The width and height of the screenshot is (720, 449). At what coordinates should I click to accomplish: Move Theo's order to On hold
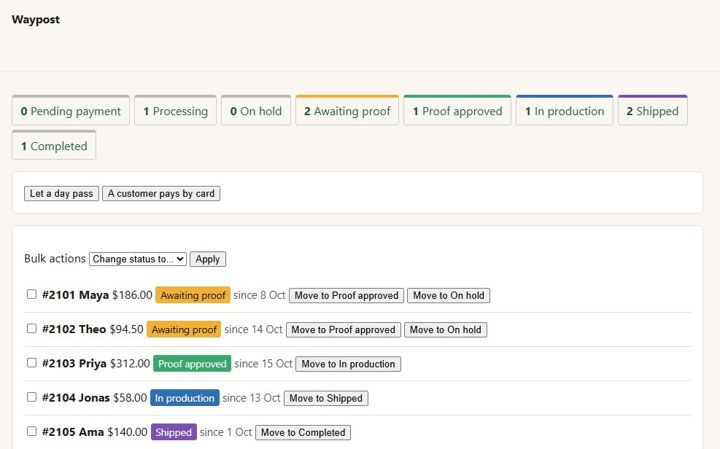pos(445,330)
